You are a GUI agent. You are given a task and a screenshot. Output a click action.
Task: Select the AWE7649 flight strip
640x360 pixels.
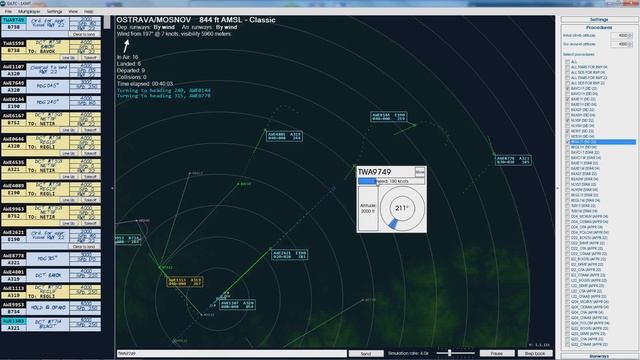51,87
